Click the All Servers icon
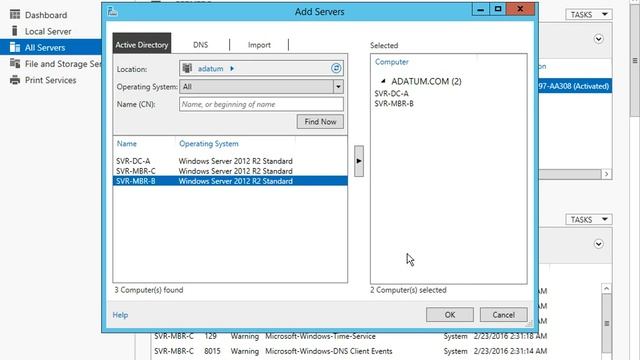This screenshot has width=640, height=360. (x=15, y=47)
